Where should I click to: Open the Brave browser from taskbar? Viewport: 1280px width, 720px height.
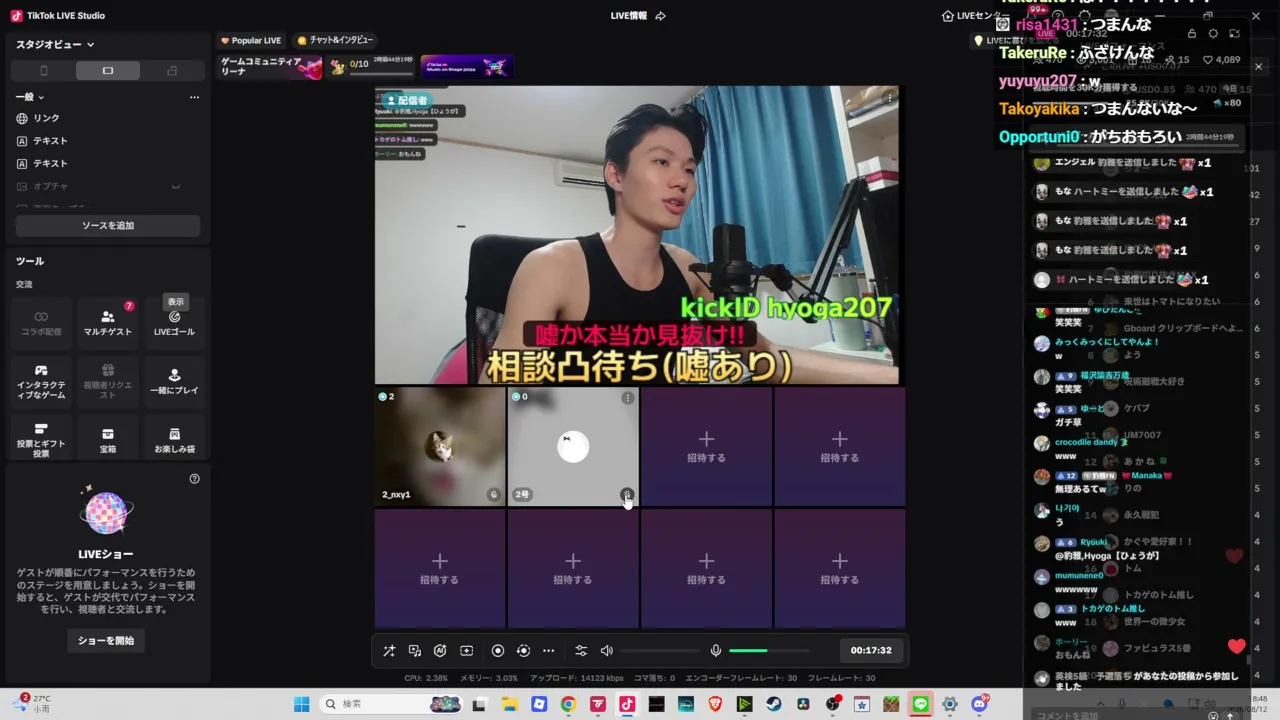715,704
